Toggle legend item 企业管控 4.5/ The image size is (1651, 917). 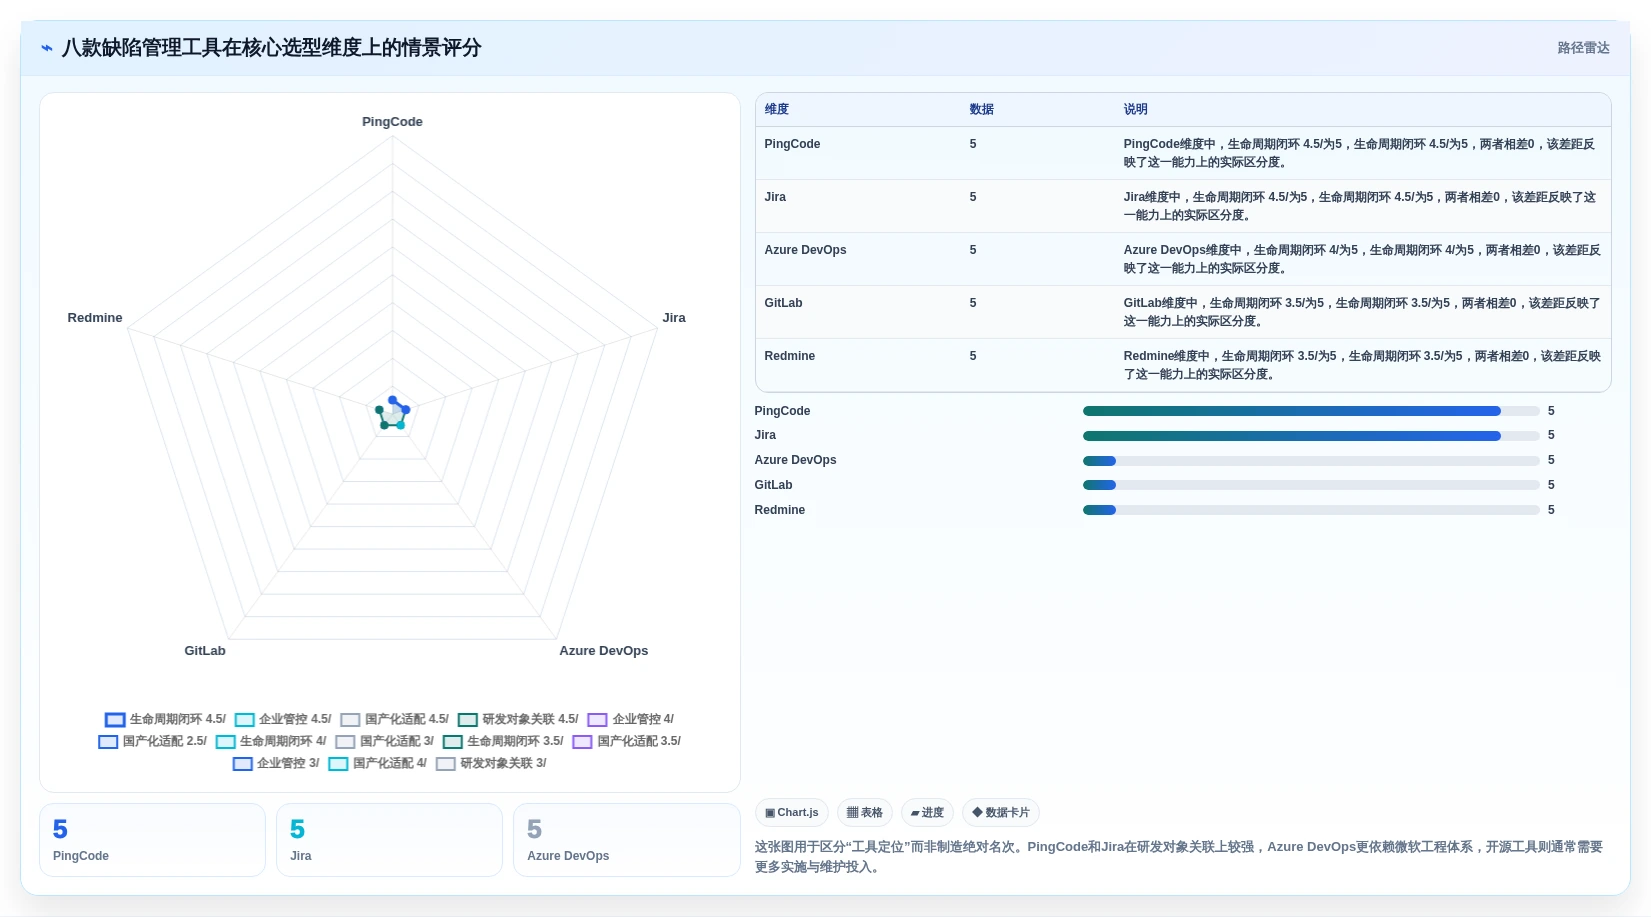283,719
